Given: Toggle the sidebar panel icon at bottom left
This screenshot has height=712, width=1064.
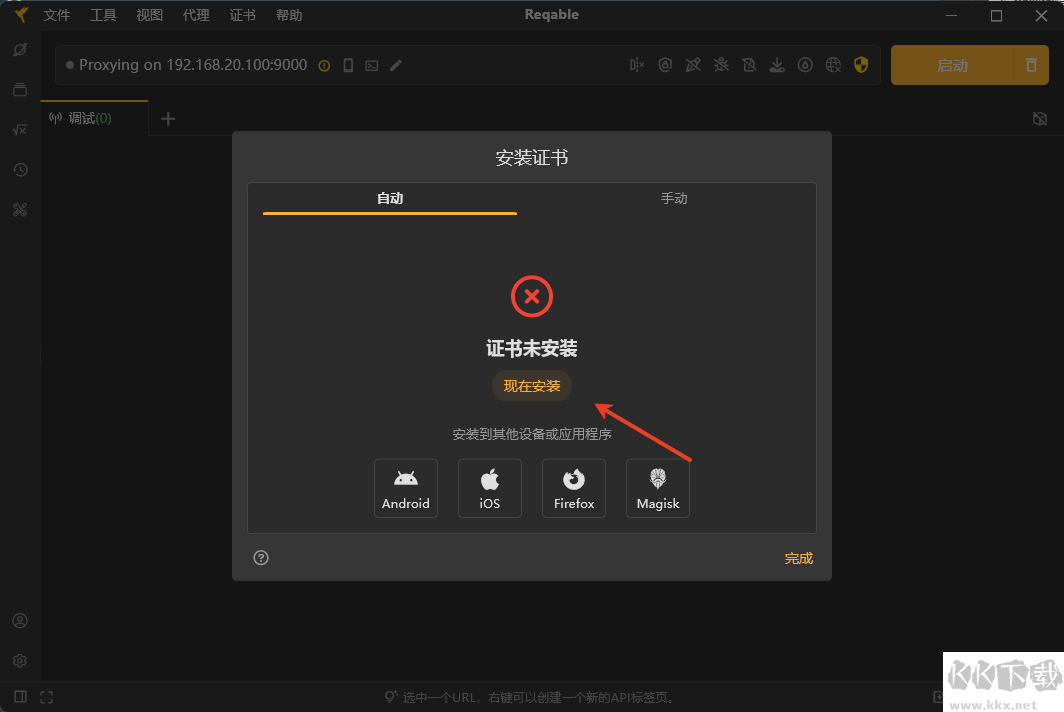Looking at the screenshot, I should (x=20, y=696).
